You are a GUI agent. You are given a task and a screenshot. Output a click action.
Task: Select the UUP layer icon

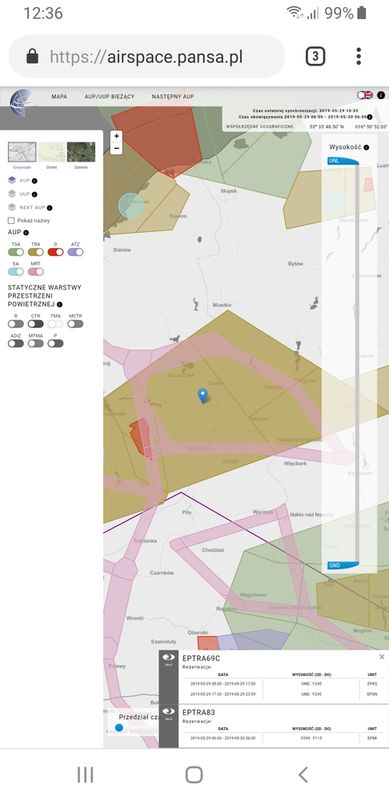click(x=12, y=194)
